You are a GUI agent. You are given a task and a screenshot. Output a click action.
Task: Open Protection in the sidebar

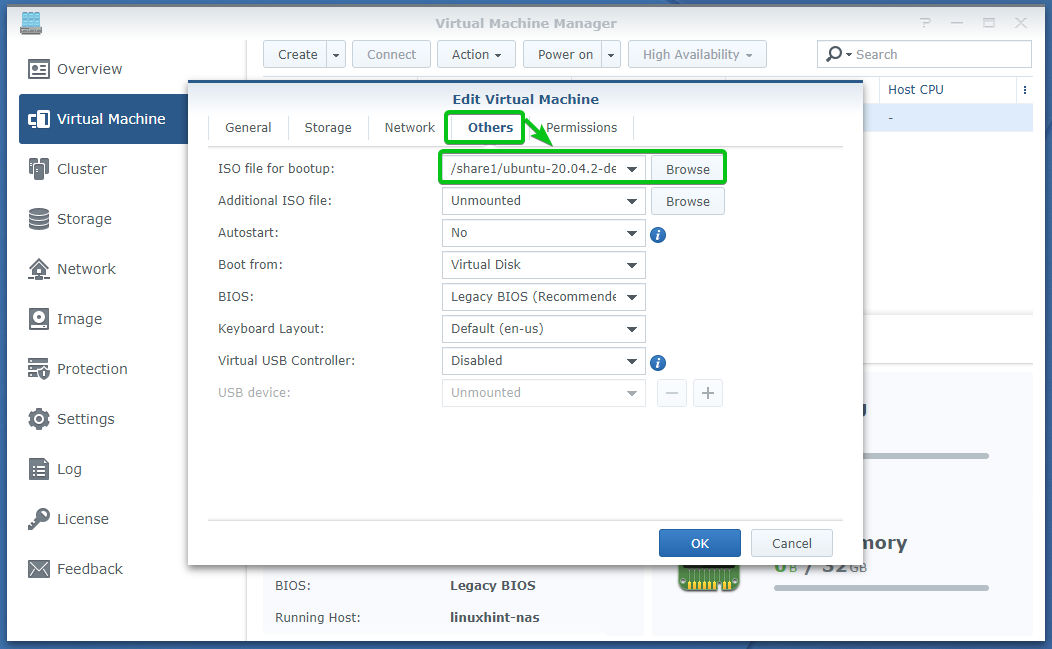(92, 369)
